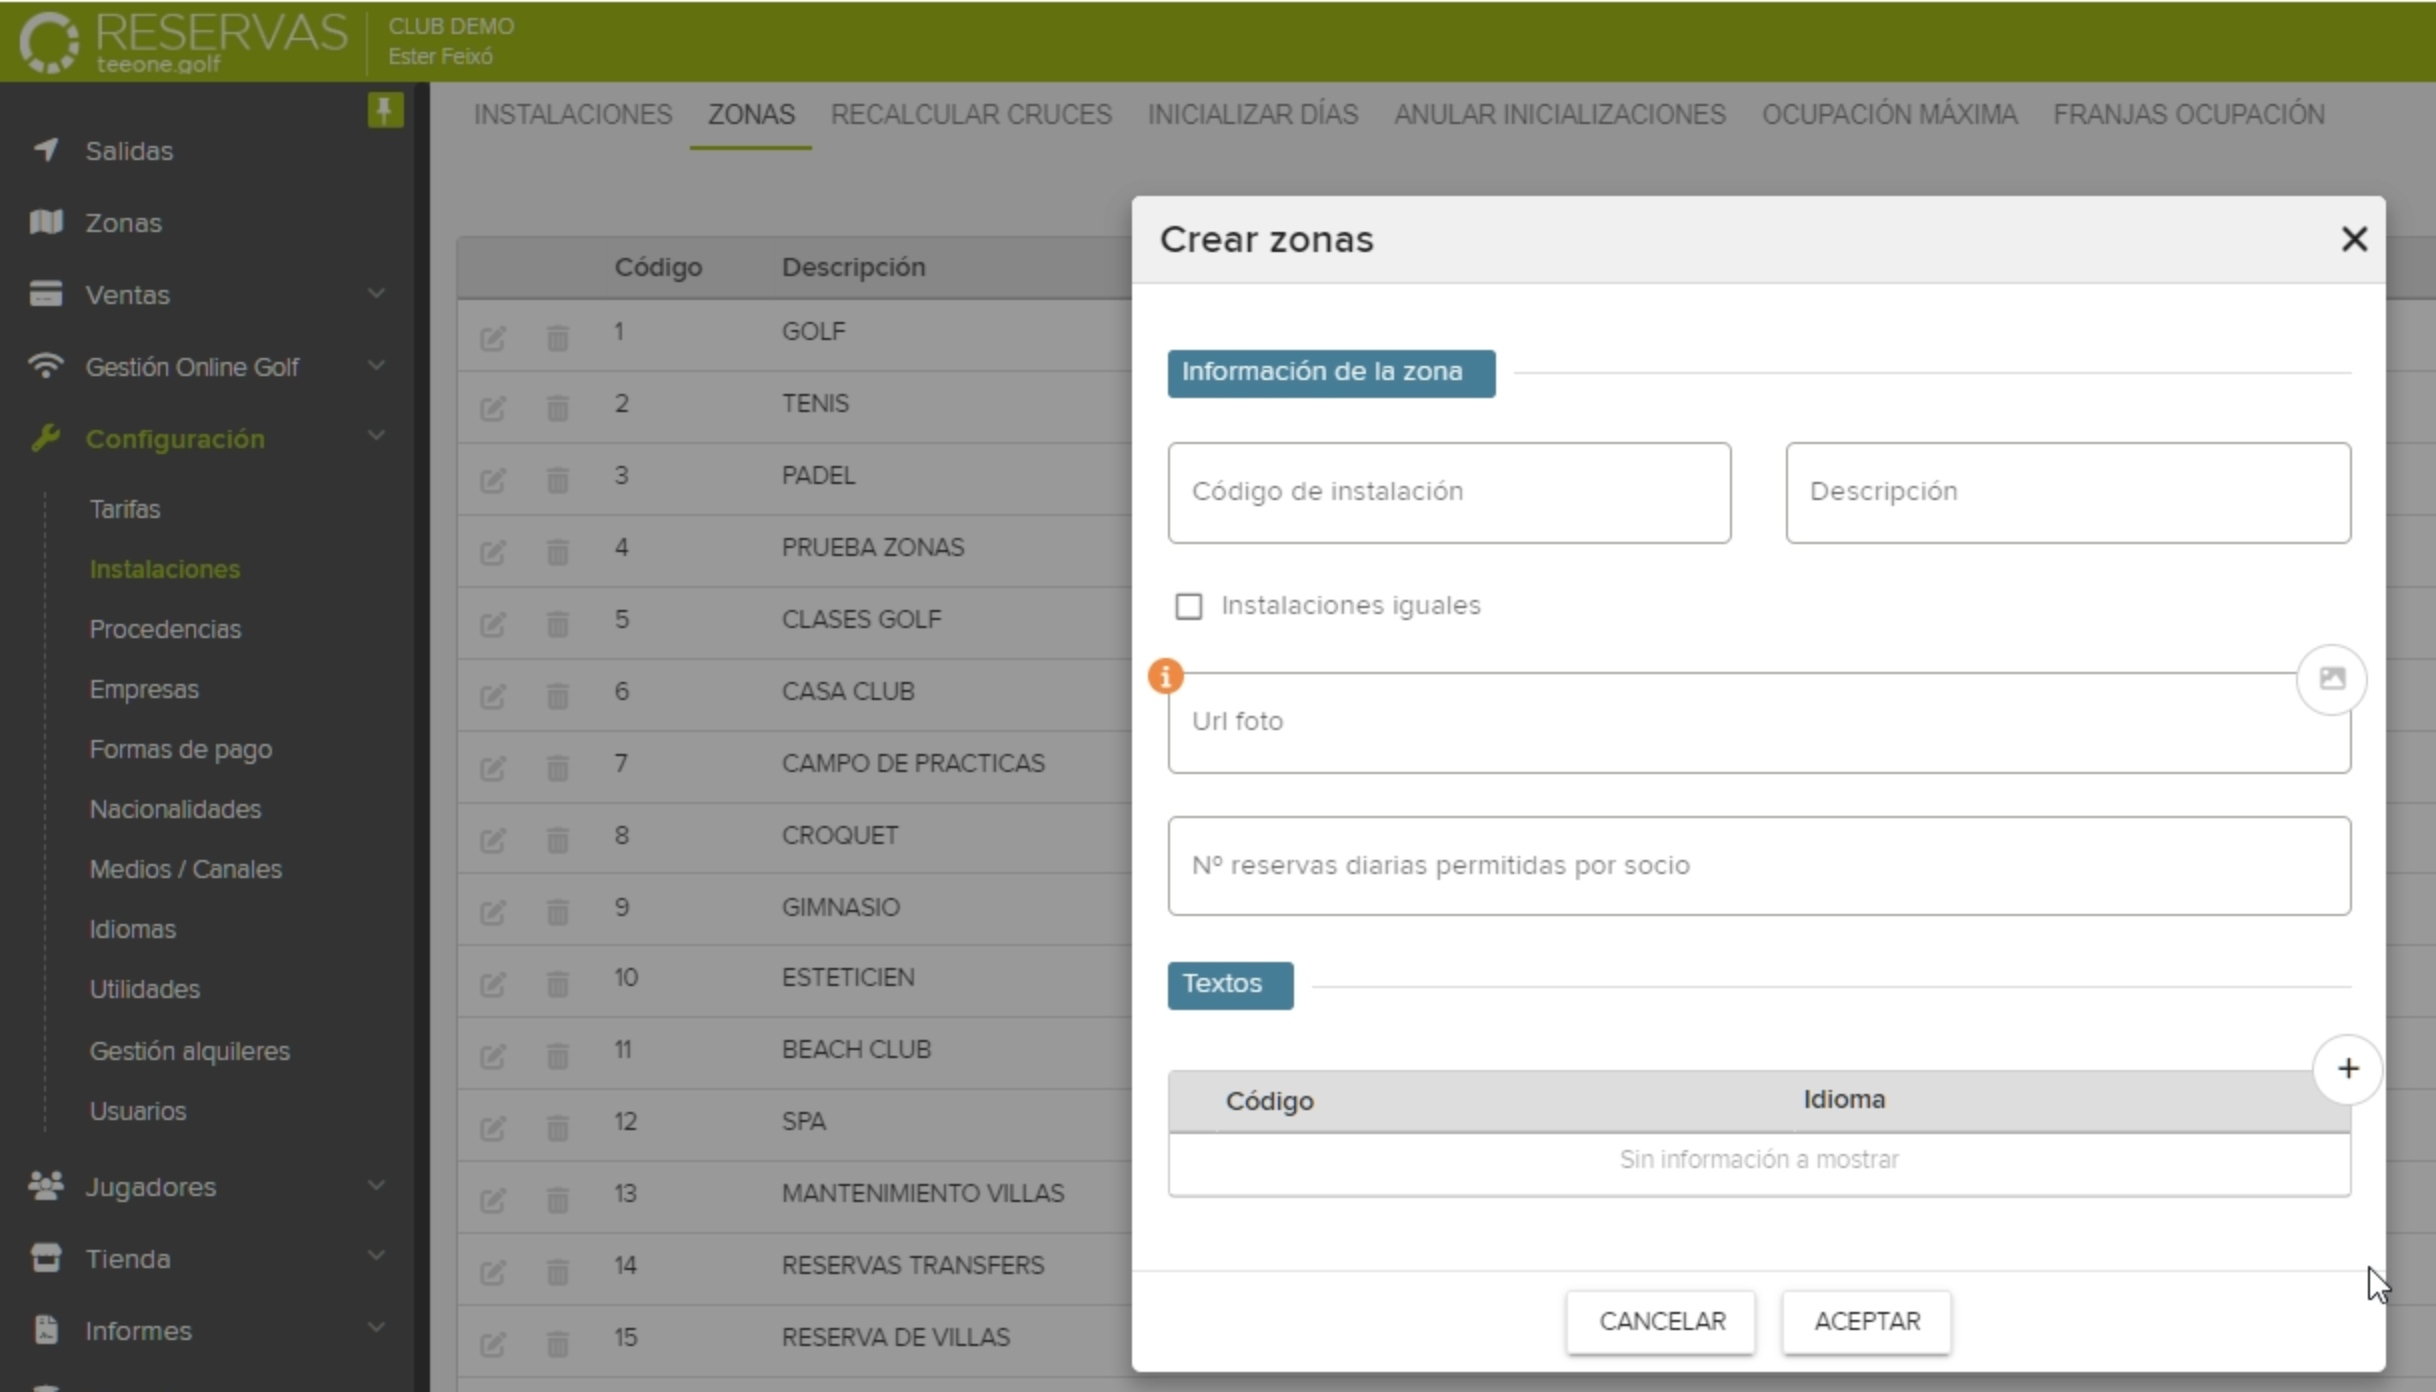
Task: Open Gestión alquileres in sidebar
Action: tap(190, 1051)
